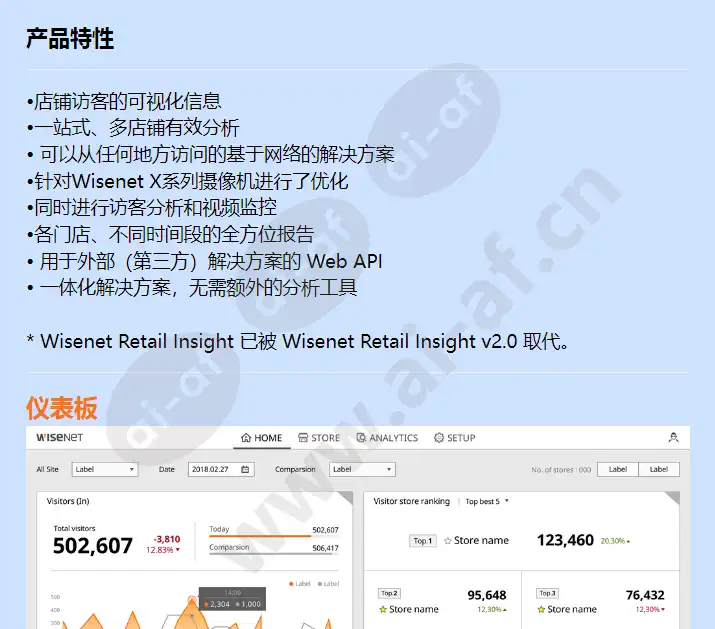Click the No. of stores : 000 text

pos(561,470)
